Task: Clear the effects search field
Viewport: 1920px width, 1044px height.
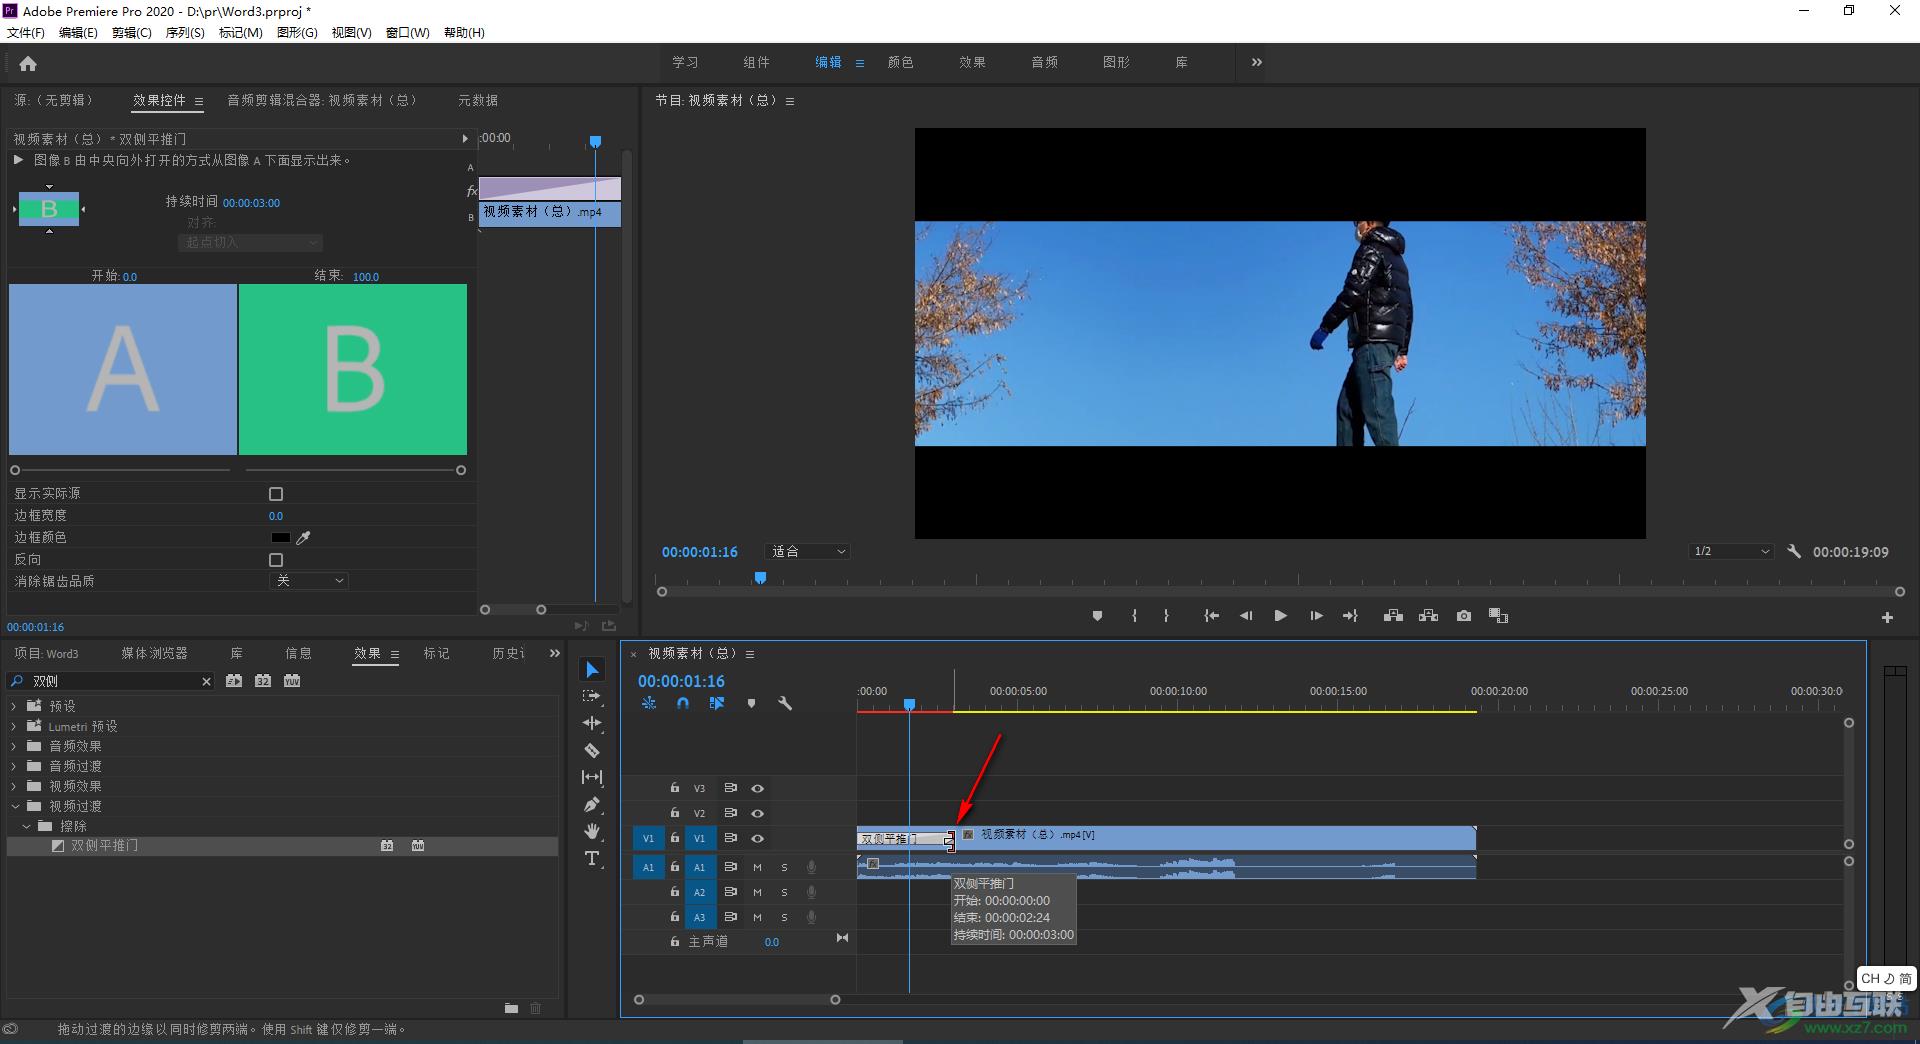Action: [x=206, y=681]
